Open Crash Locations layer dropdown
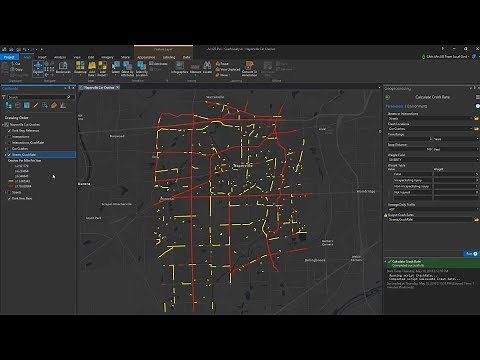 tap(472, 129)
